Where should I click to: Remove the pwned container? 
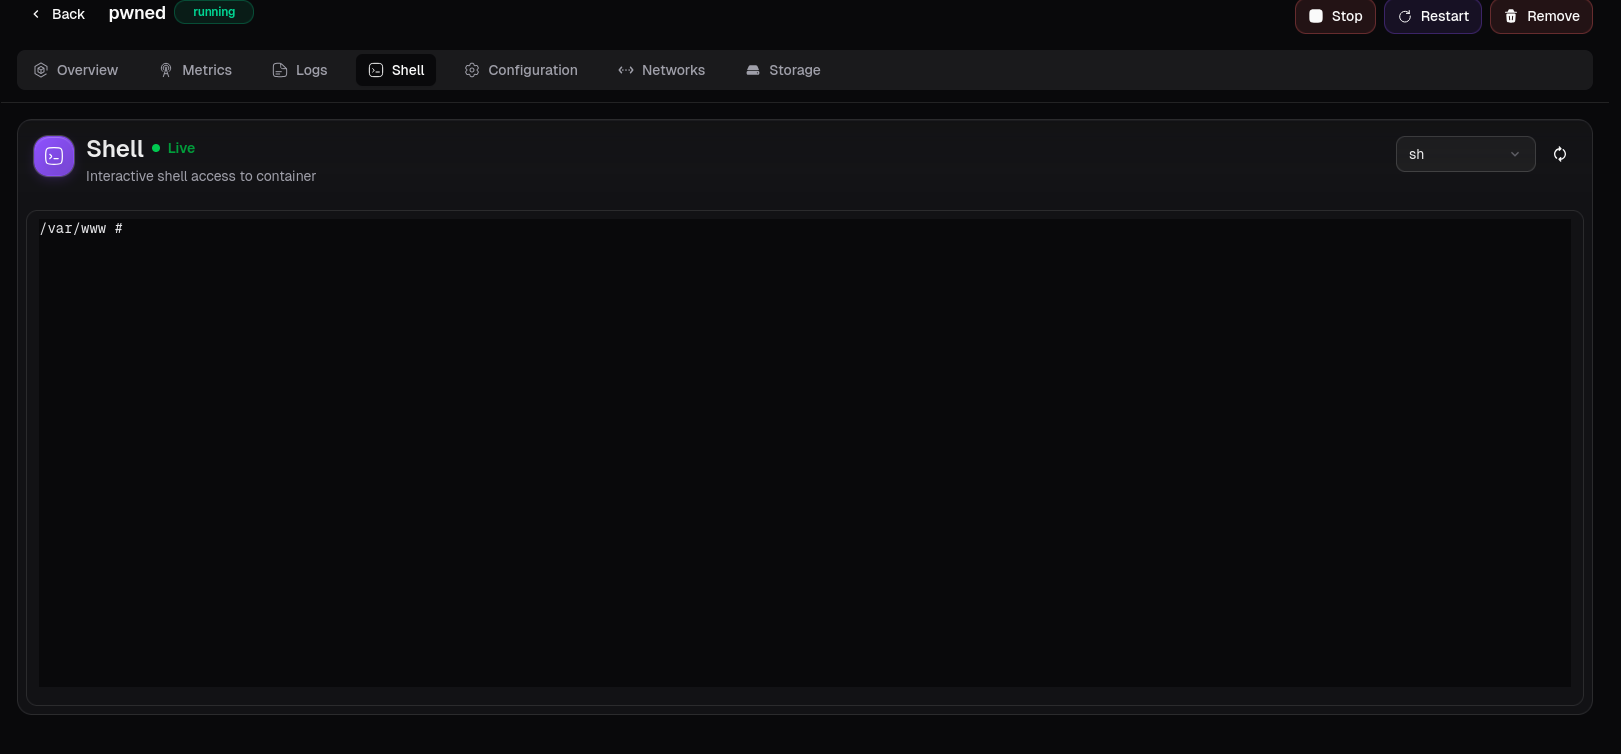coord(1541,16)
